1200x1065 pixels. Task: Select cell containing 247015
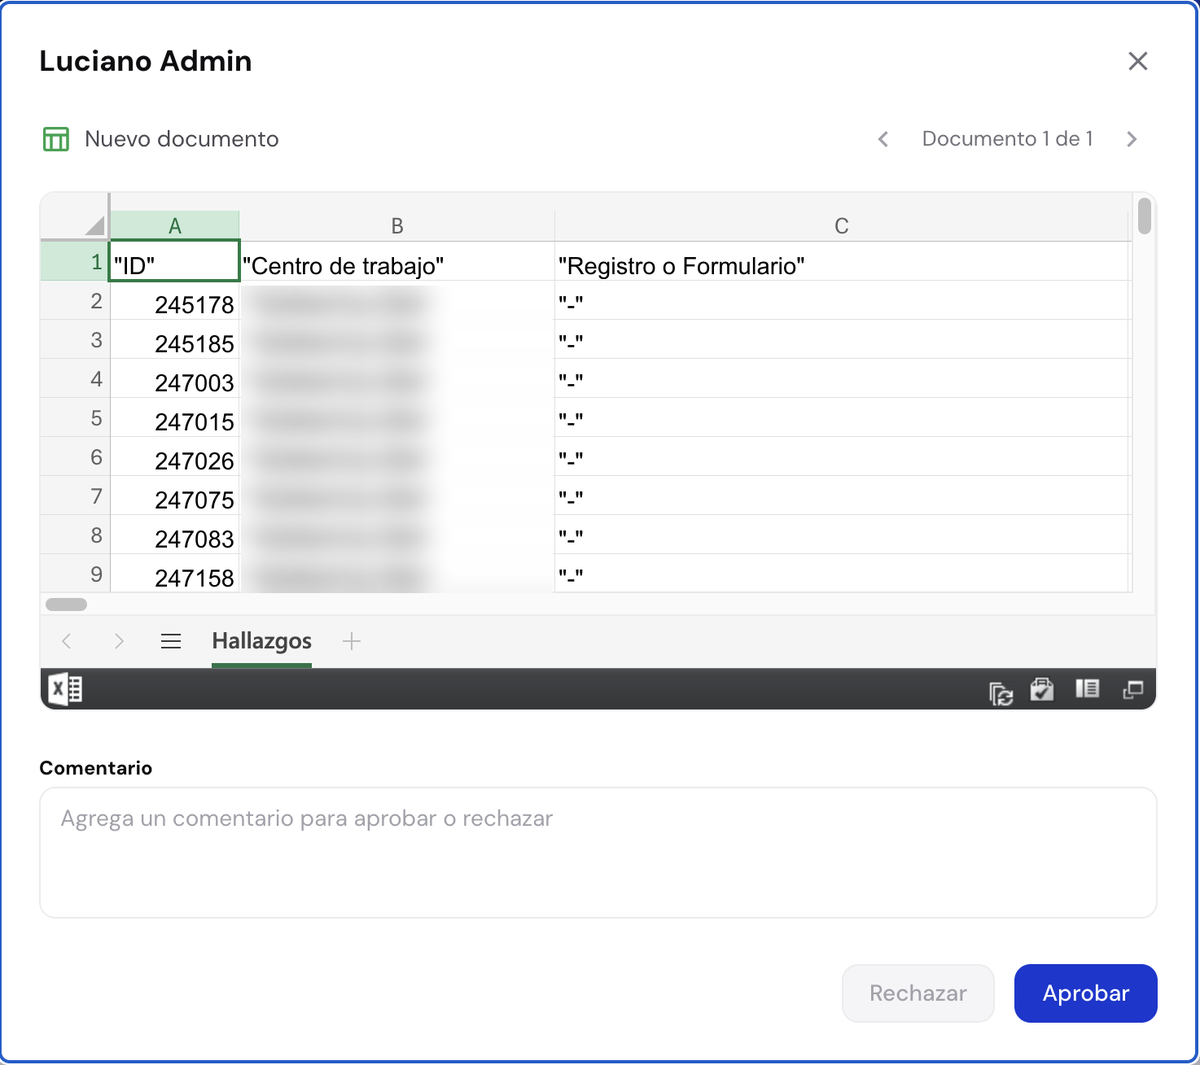coord(175,418)
